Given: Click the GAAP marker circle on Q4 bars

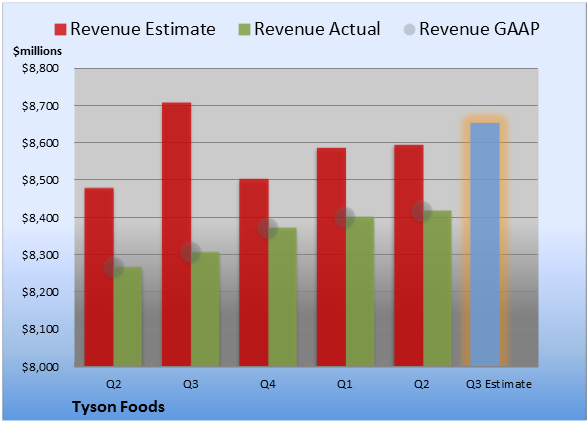Looking at the screenshot, I should tap(268, 228).
